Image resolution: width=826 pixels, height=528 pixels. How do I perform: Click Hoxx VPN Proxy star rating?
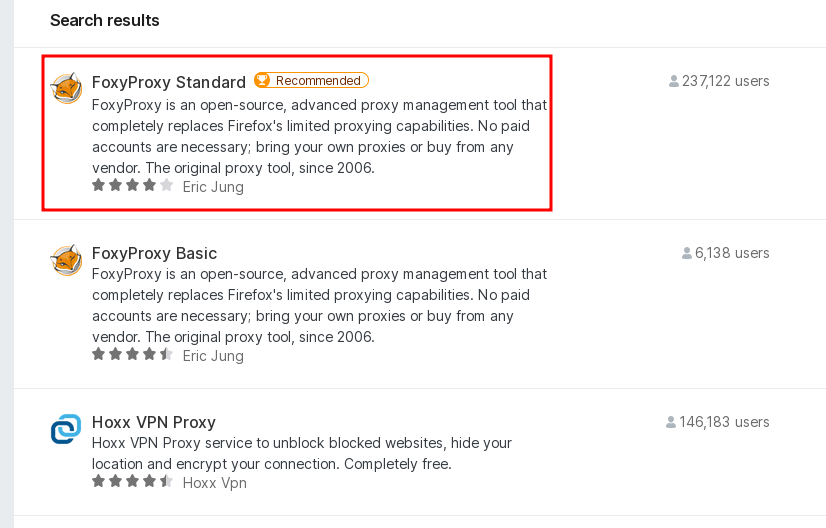(x=132, y=482)
